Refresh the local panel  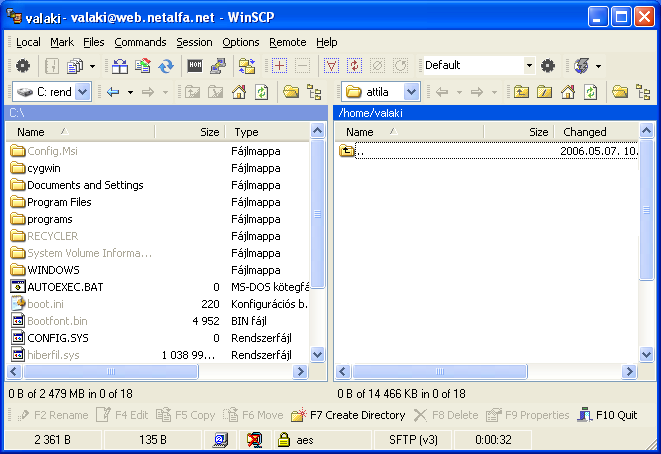tap(261, 92)
